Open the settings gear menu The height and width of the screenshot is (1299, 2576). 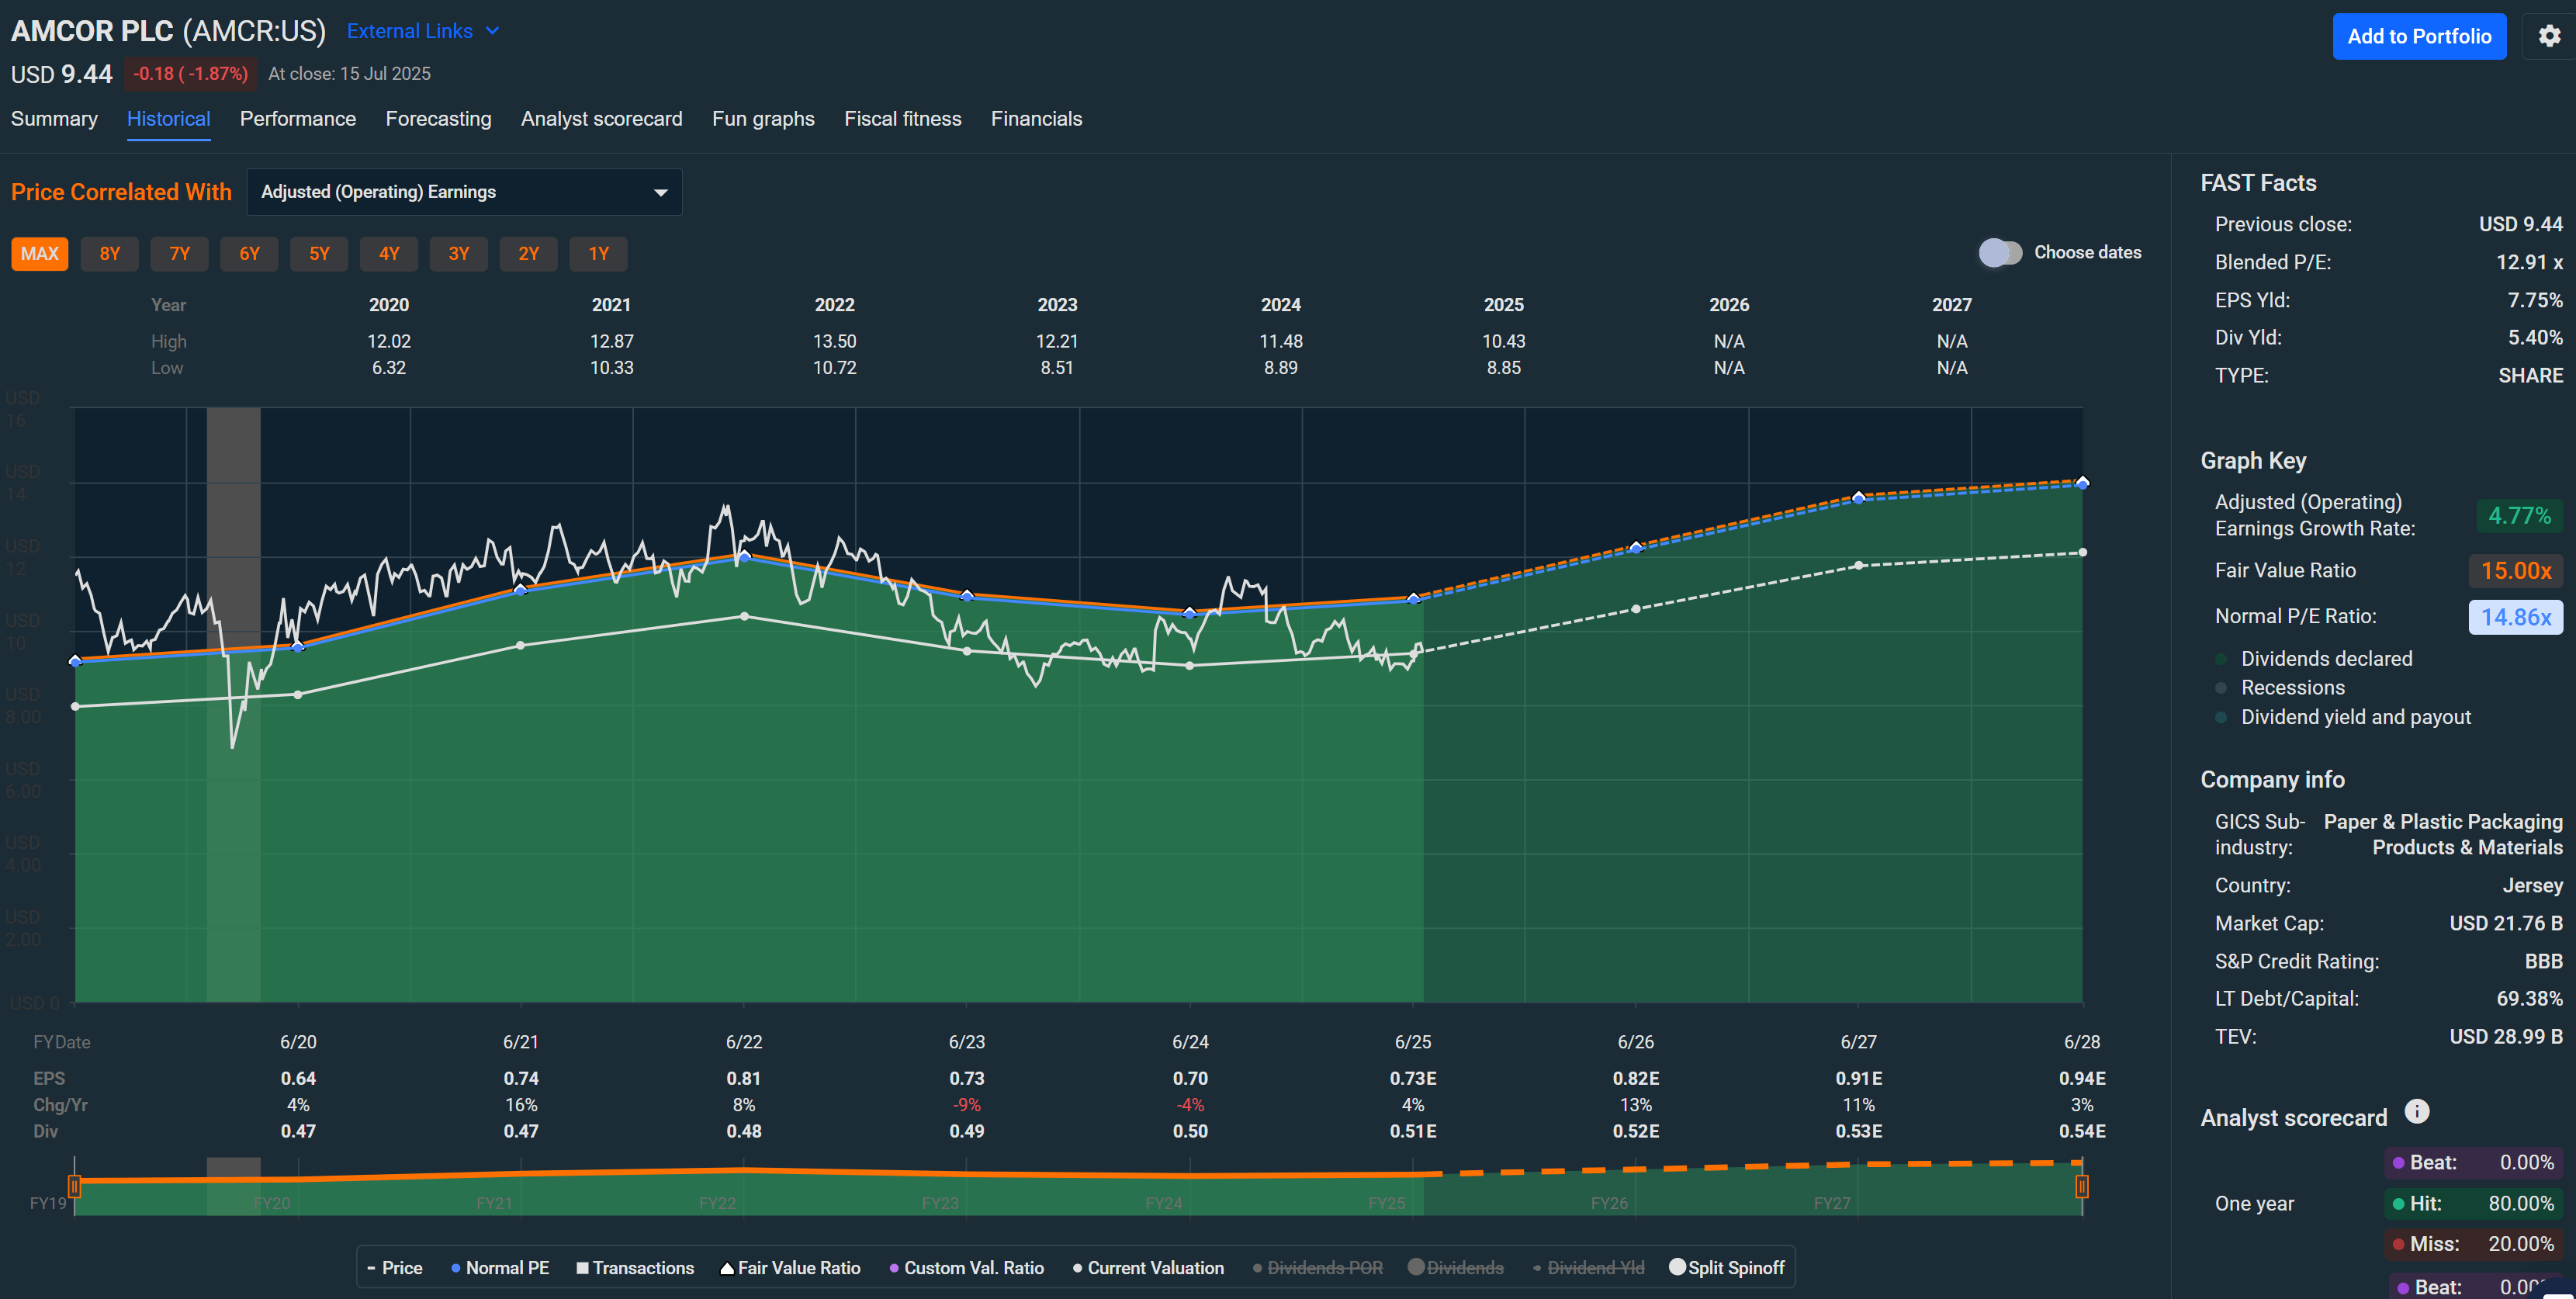2549,36
